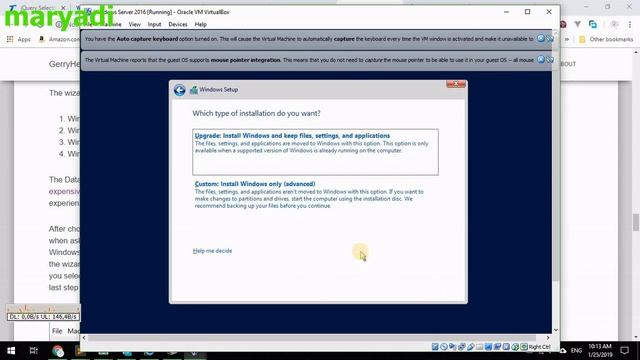The width and height of the screenshot is (640, 360).
Task: Close the Windows Setup dialog
Action: click(456, 84)
